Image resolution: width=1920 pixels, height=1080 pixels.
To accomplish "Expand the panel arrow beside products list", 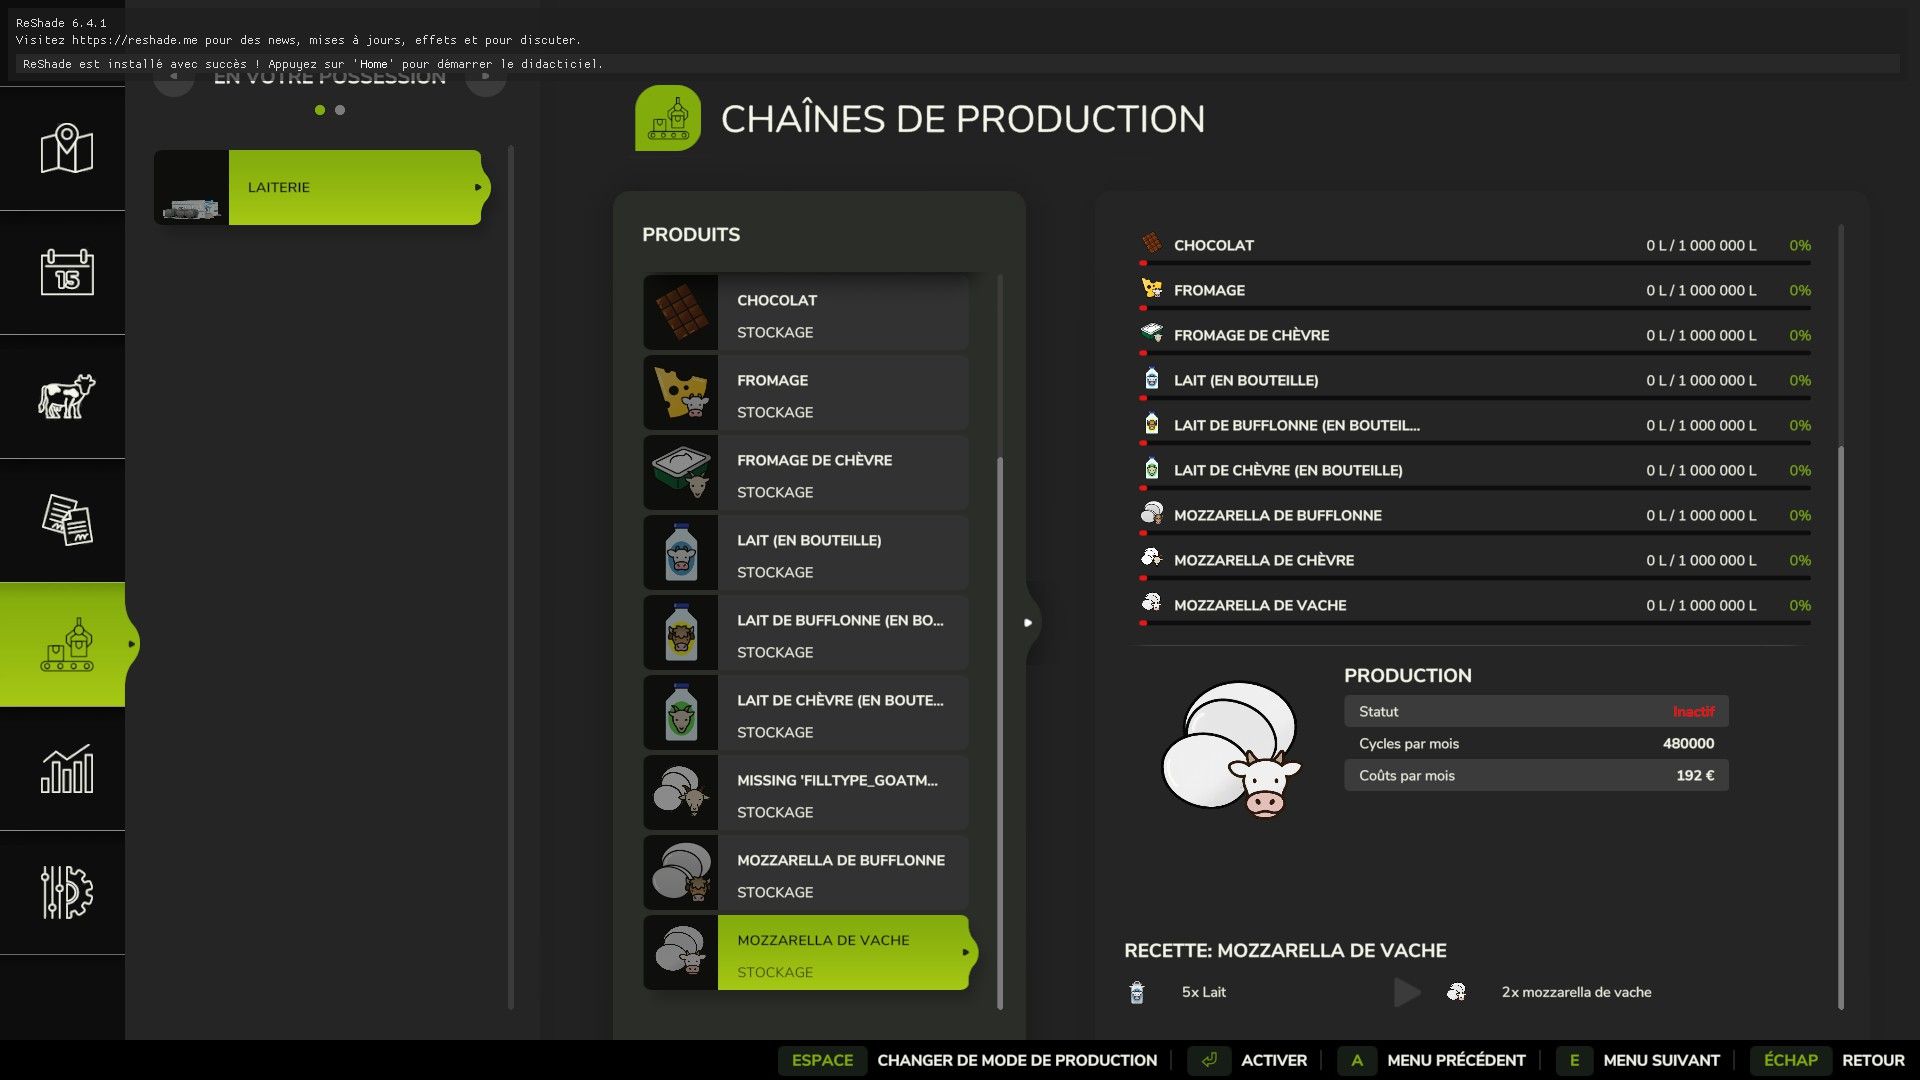I will (1028, 623).
